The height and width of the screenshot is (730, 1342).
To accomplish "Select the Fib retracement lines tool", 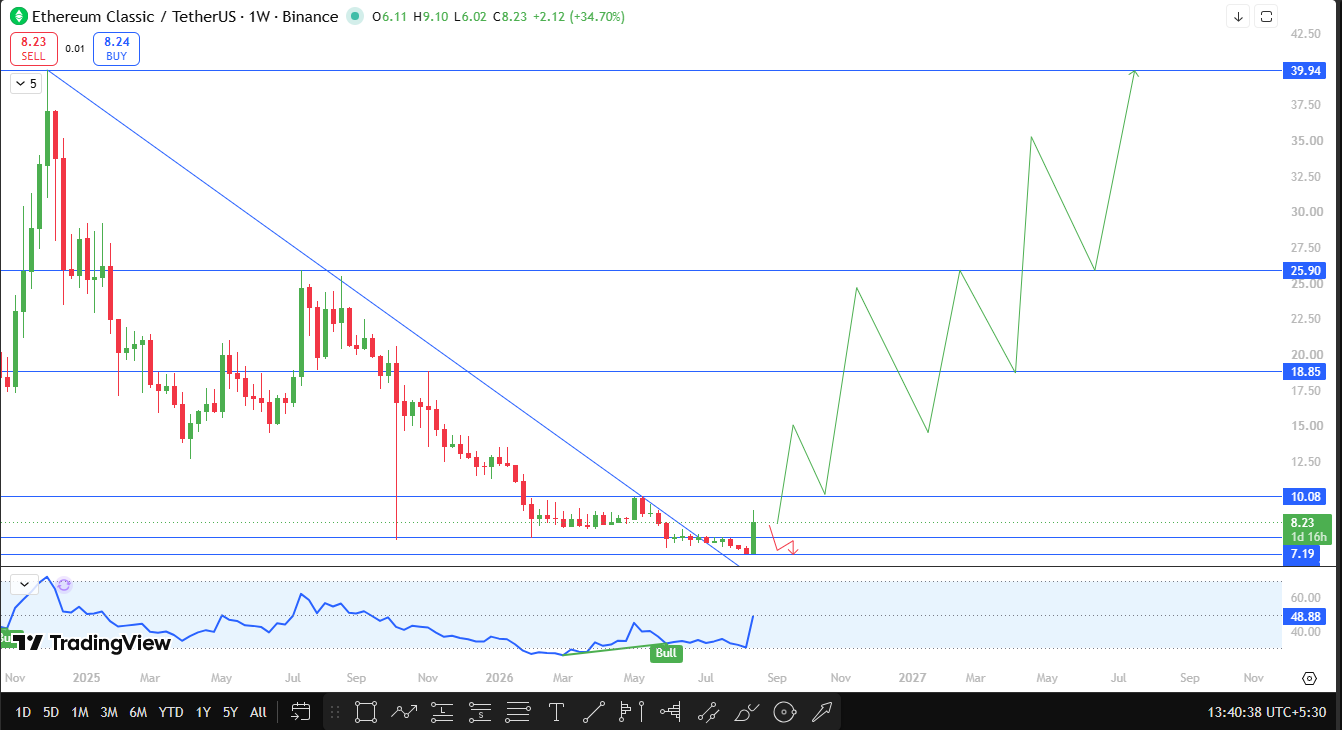I will click(518, 712).
